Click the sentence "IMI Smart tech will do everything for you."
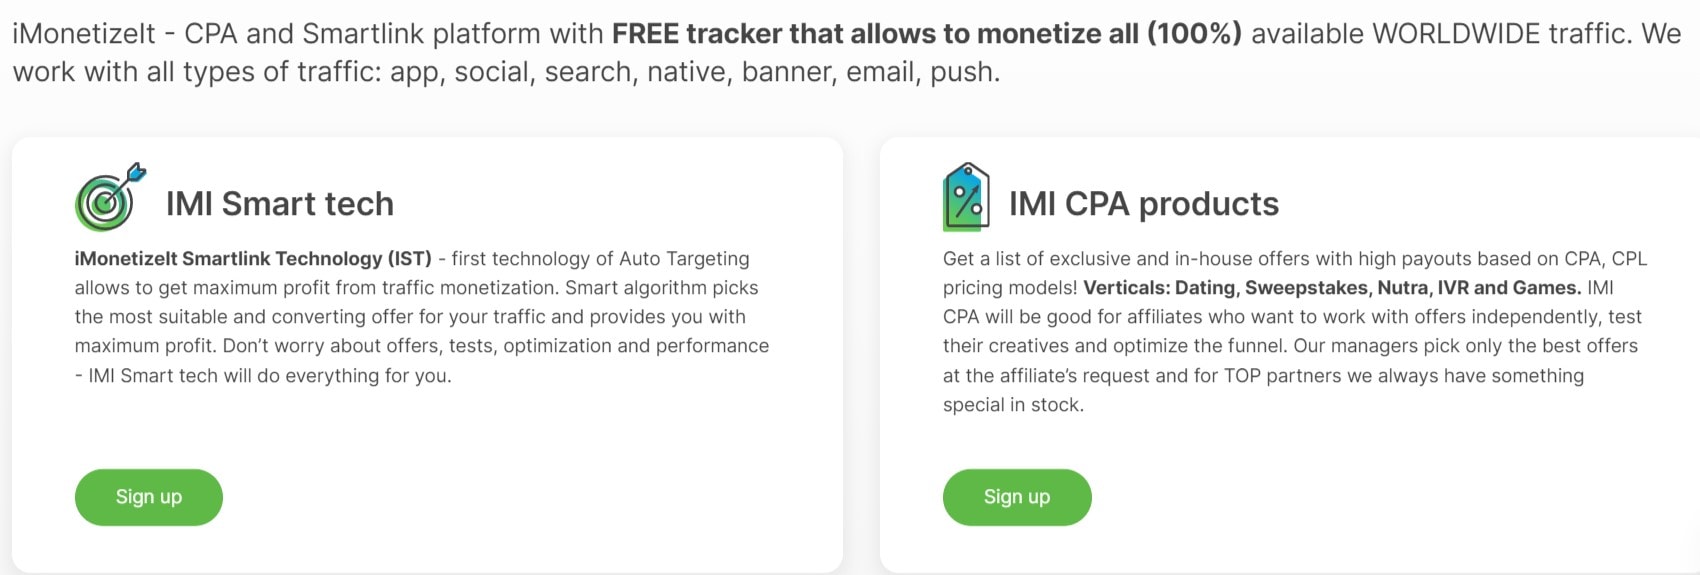Screen dimensions: 1700x575 tap(270, 376)
